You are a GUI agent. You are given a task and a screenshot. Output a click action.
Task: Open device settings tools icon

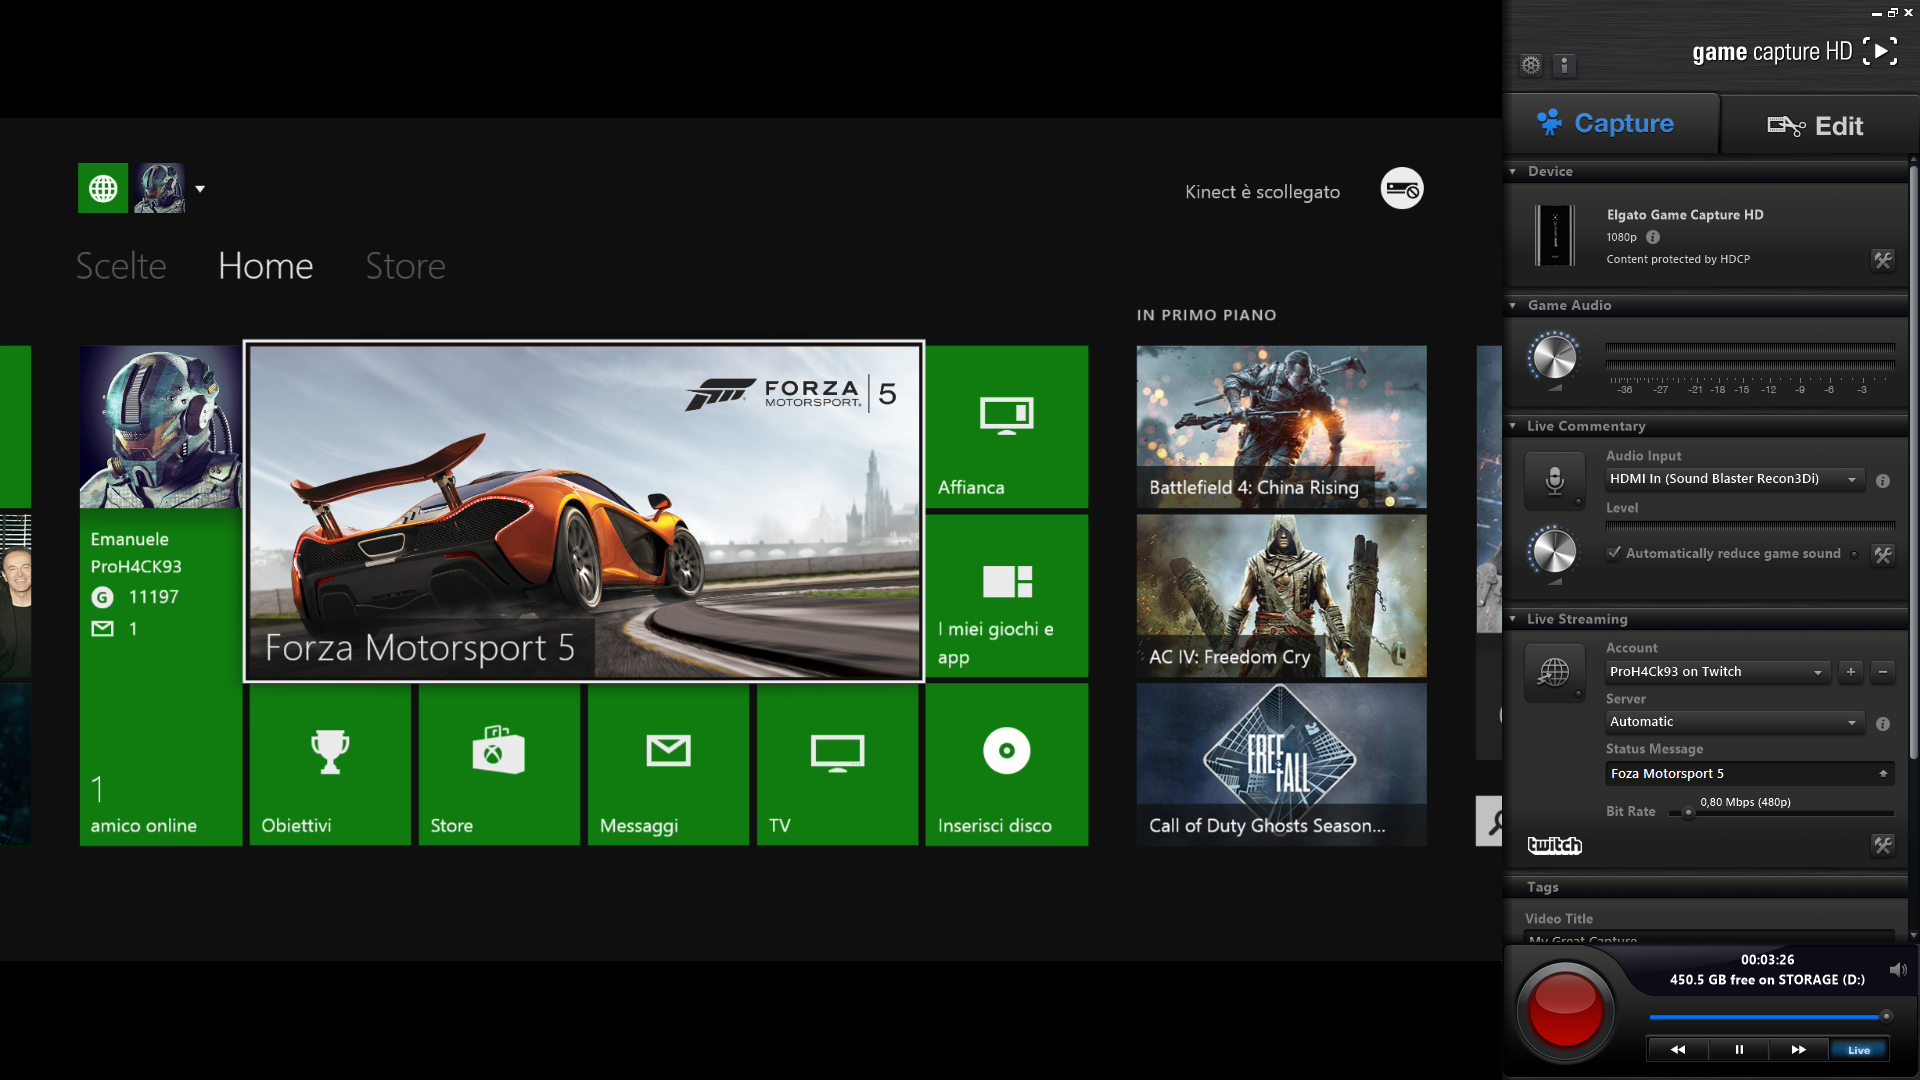(x=1883, y=261)
